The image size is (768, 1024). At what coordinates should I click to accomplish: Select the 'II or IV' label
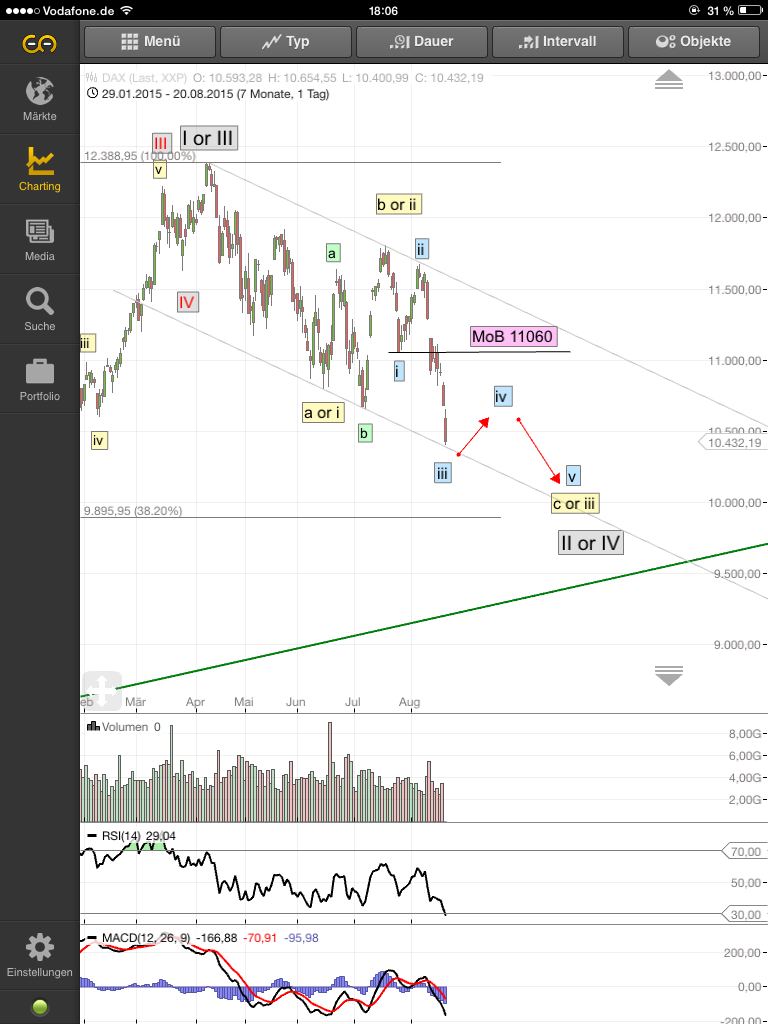point(590,543)
